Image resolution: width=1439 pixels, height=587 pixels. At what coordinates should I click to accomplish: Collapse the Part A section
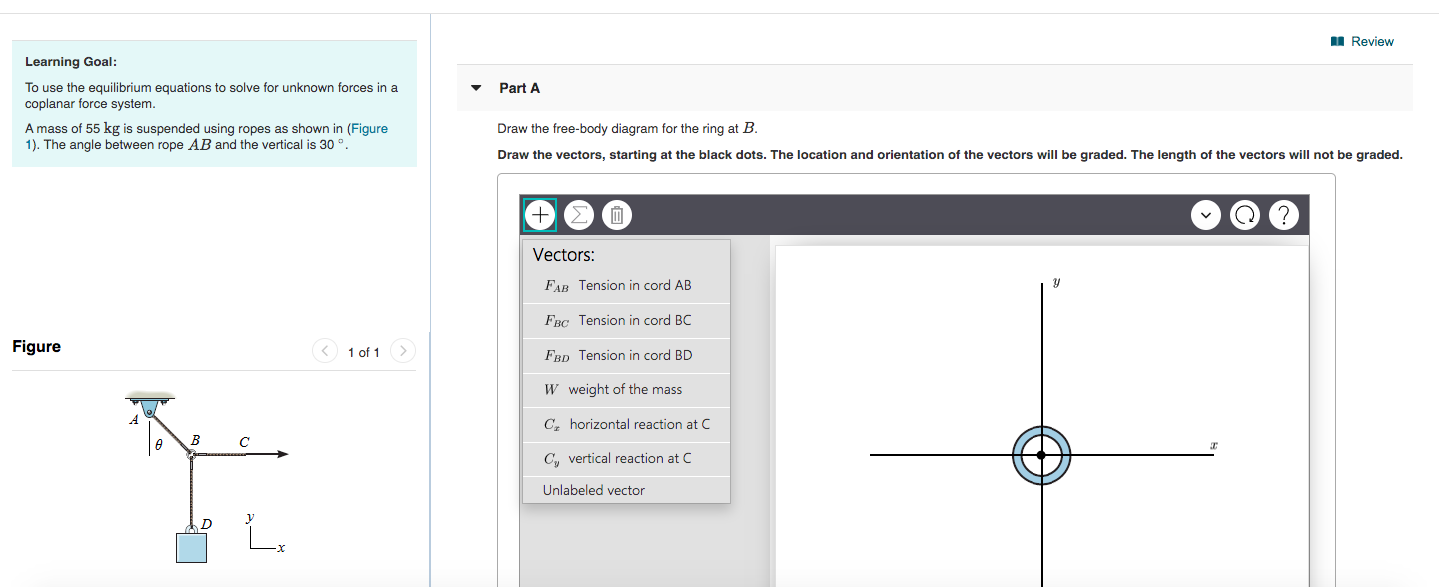tap(476, 88)
